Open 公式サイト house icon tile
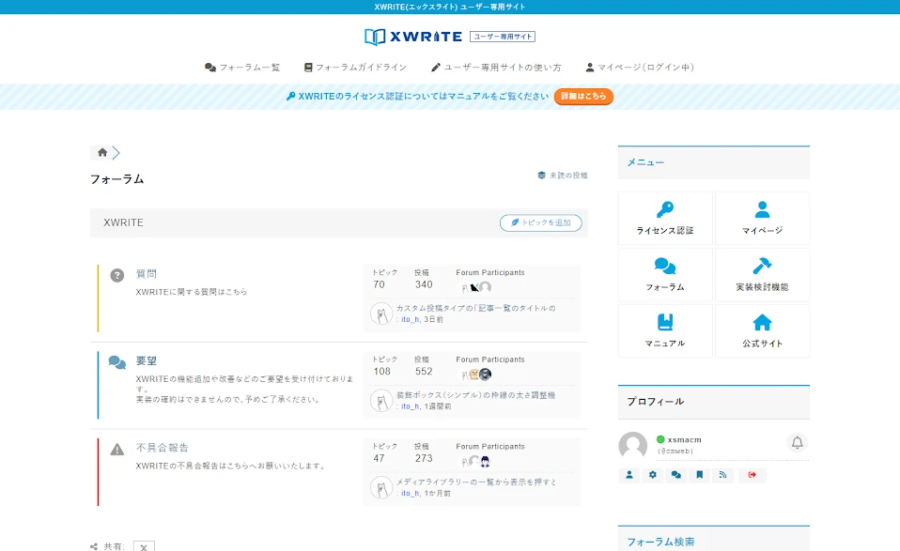This screenshot has height=551, width=900. 762,331
